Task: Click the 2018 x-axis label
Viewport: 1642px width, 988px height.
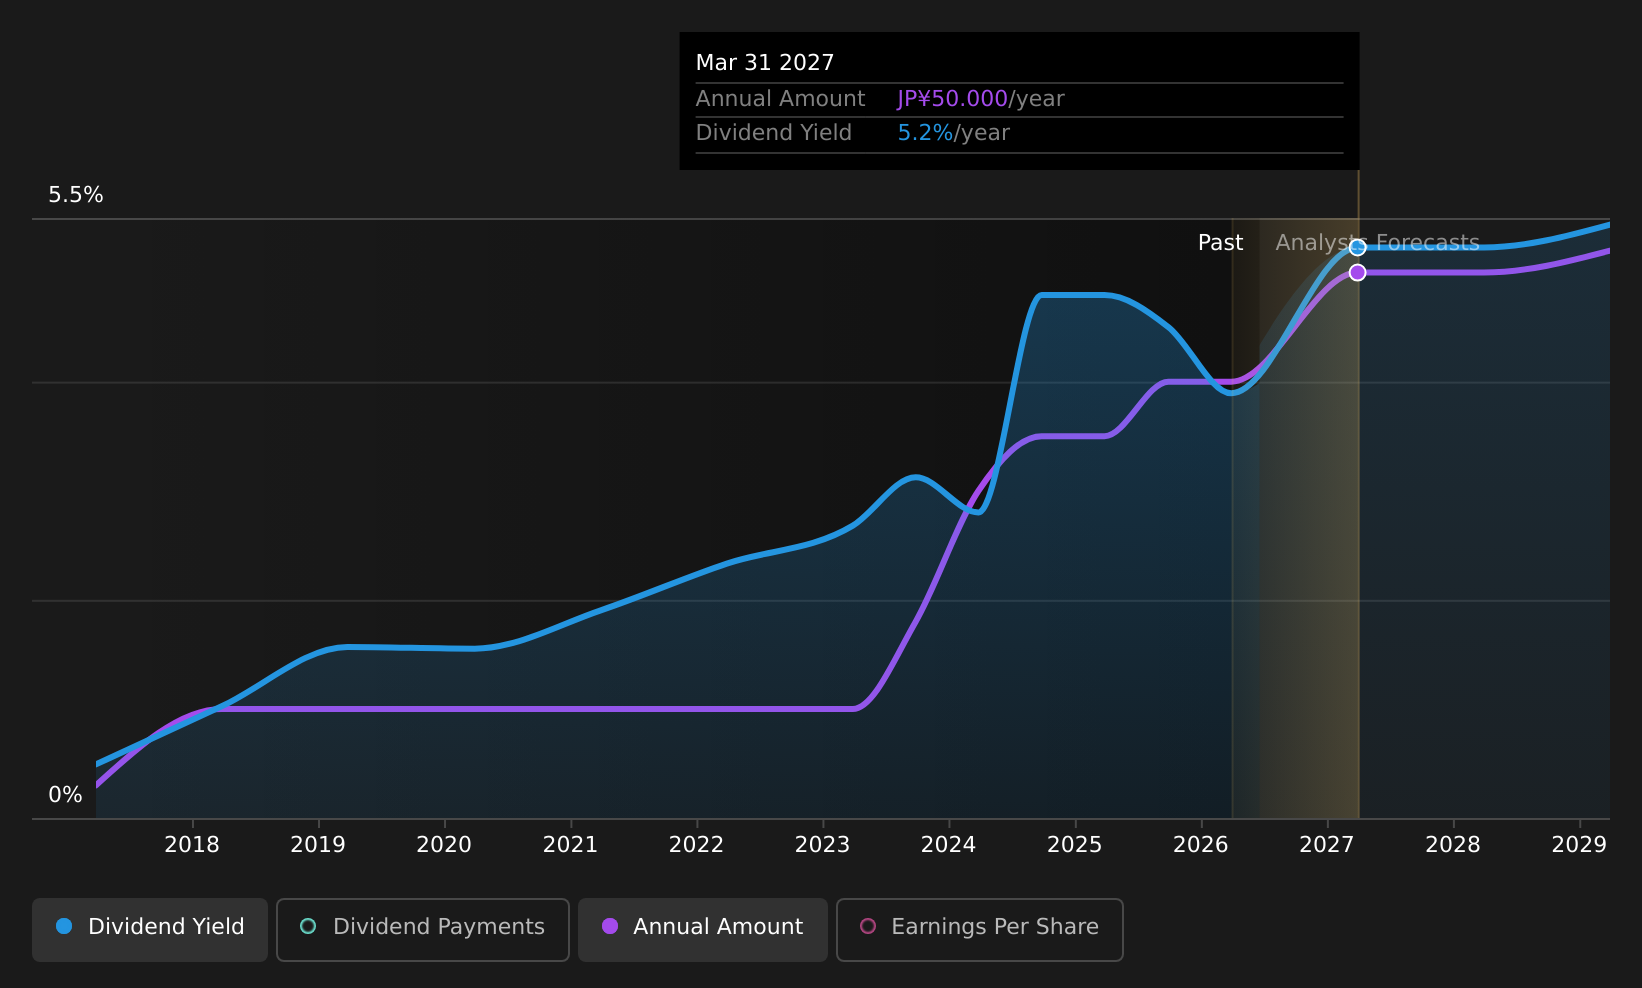Action: tap(192, 845)
